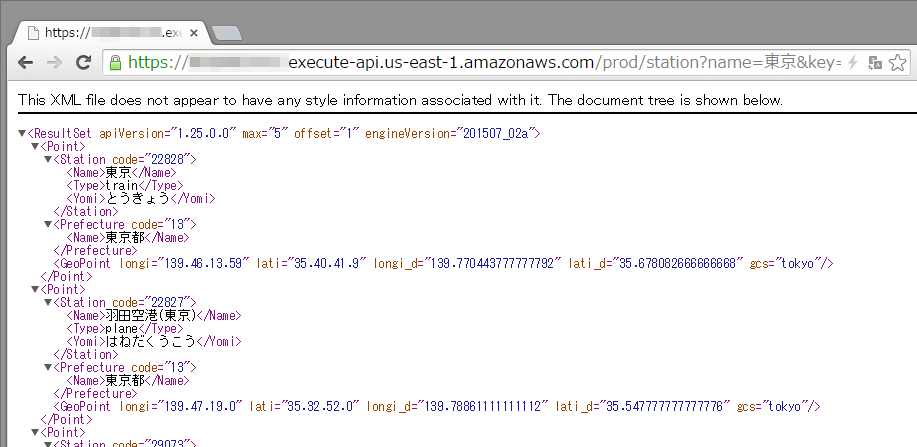Click the apiVersion value 1.25.0.0
This screenshot has height=447, width=917.
point(202,133)
